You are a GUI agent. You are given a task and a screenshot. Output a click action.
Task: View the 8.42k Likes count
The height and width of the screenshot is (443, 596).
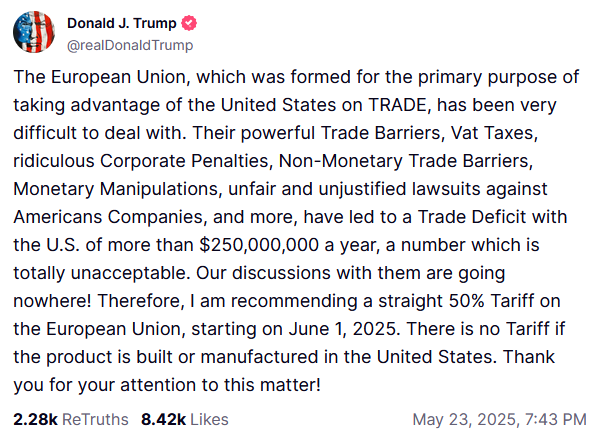point(163,419)
